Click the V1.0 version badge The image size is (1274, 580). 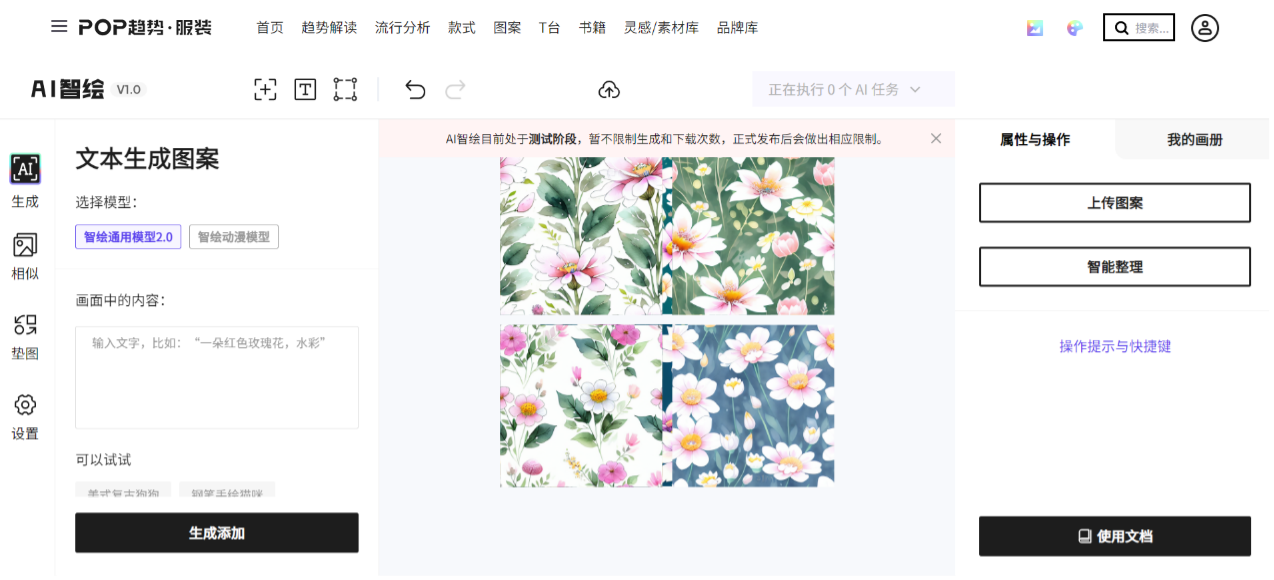click(129, 89)
